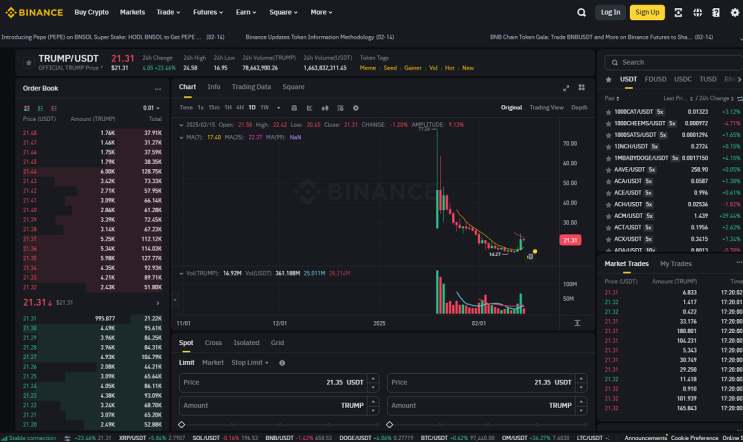Focus the pair Search field
This screenshot has height=442, width=743.
point(674,63)
